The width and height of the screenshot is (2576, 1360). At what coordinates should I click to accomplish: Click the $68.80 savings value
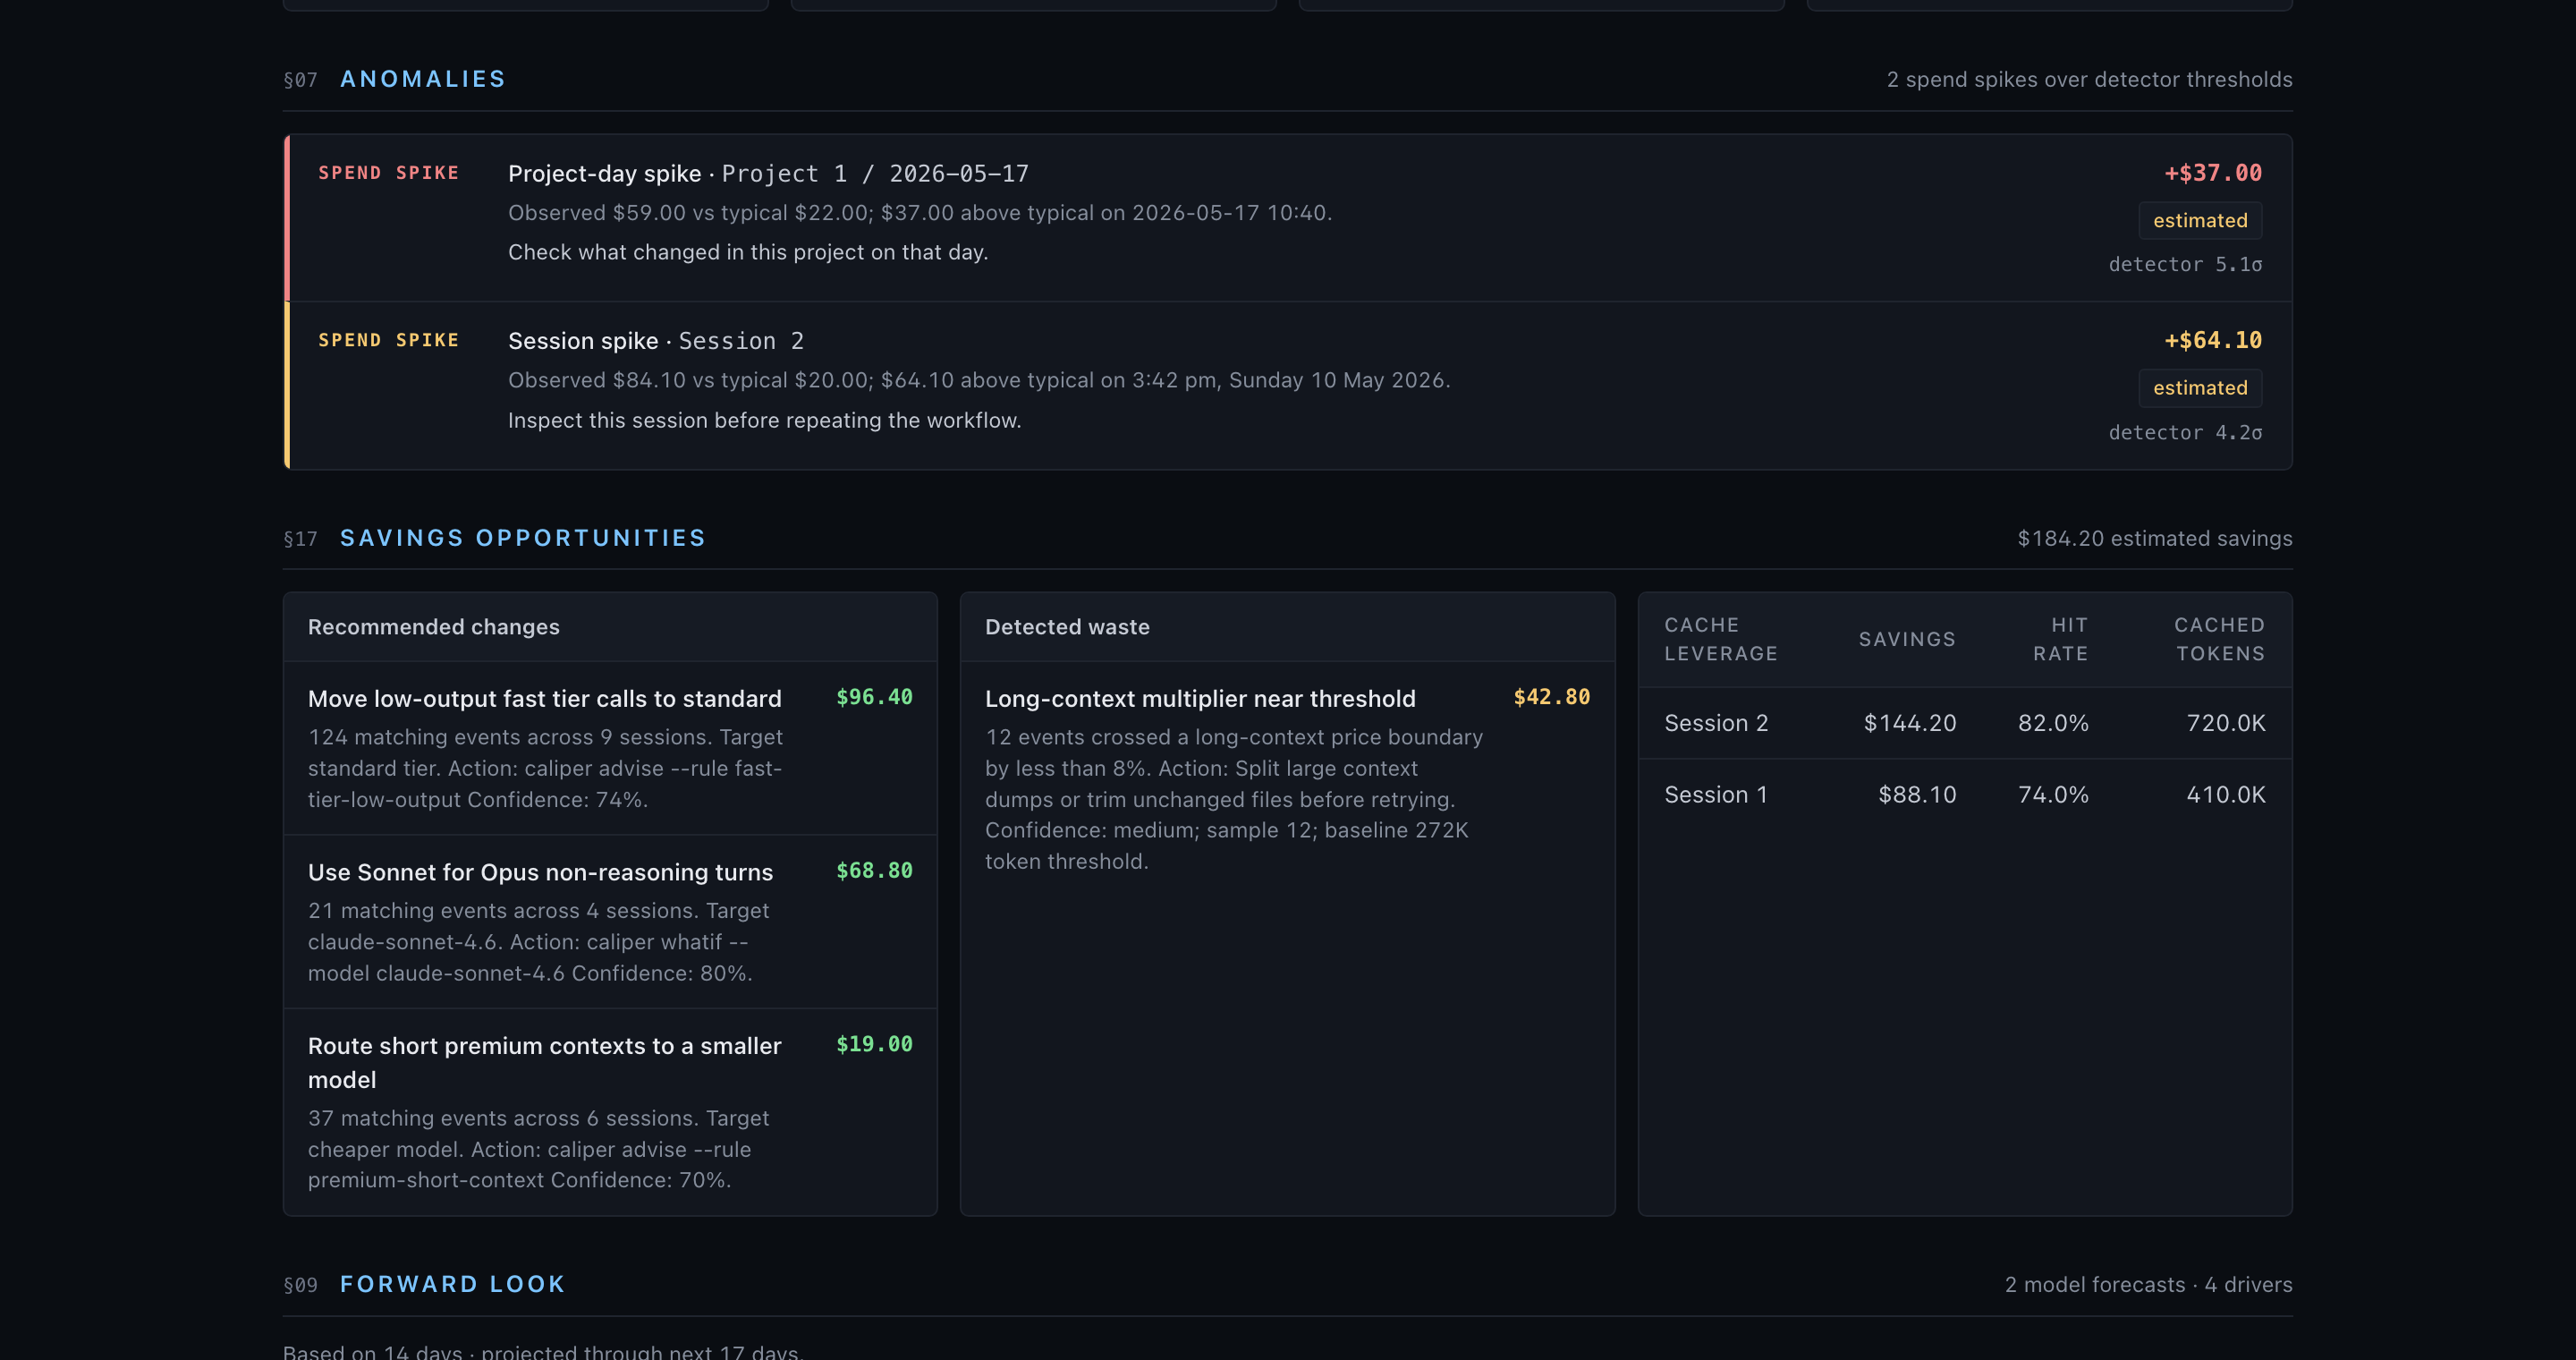[874, 871]
